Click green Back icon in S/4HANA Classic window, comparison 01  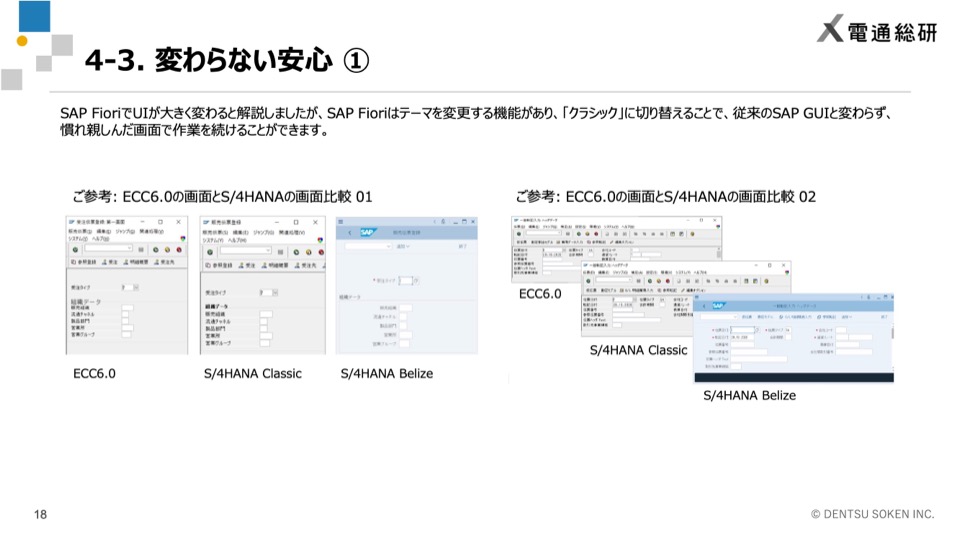[x=296, y=252]
